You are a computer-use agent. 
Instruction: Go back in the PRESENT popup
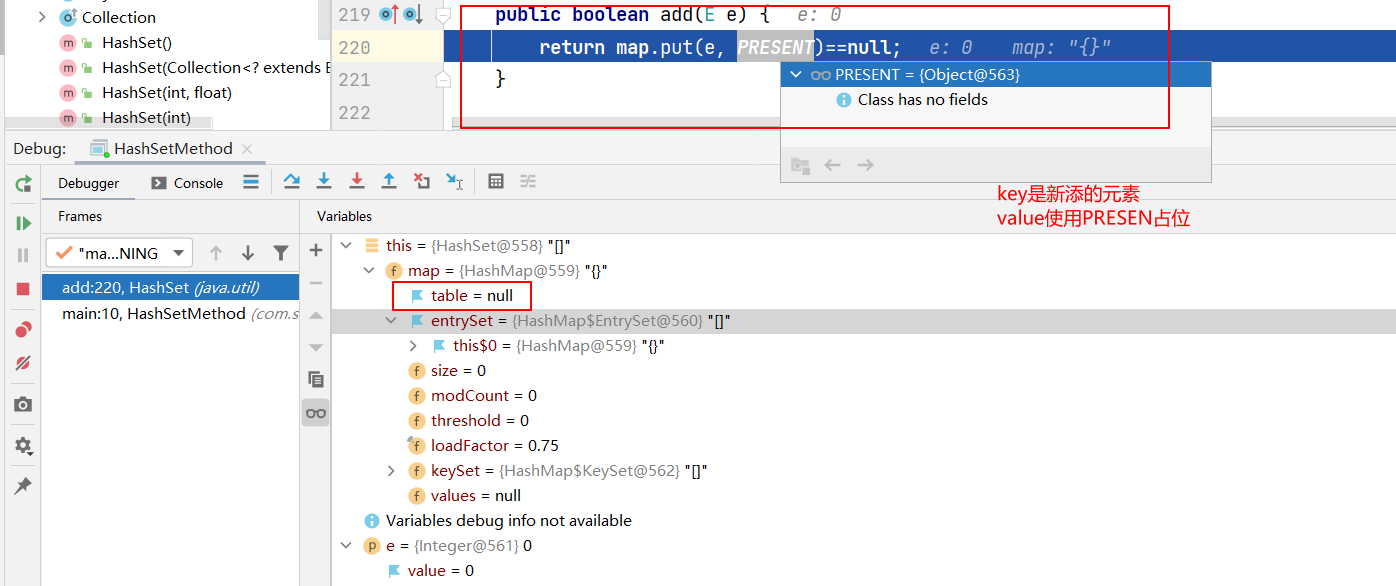click(832, 165)
